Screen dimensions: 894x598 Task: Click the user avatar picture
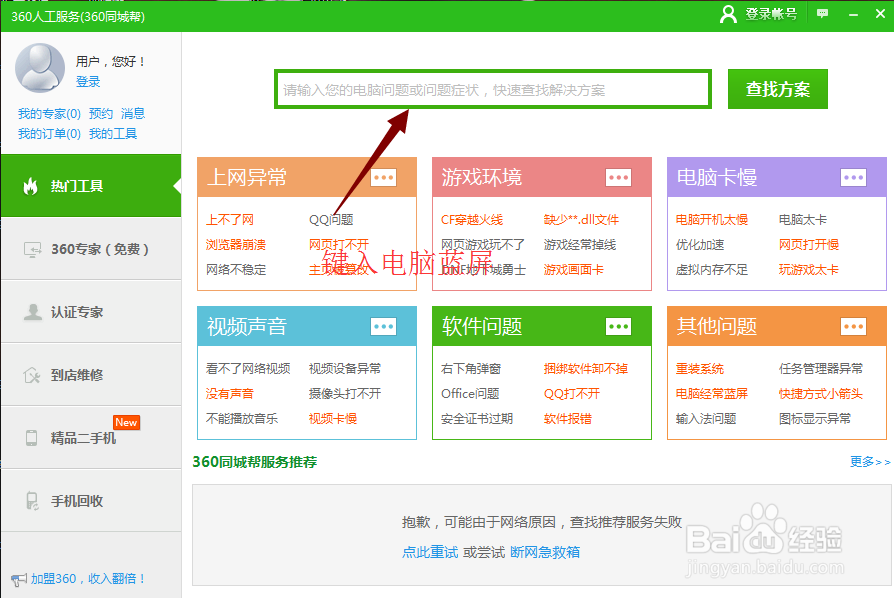[x=40, y=68]
